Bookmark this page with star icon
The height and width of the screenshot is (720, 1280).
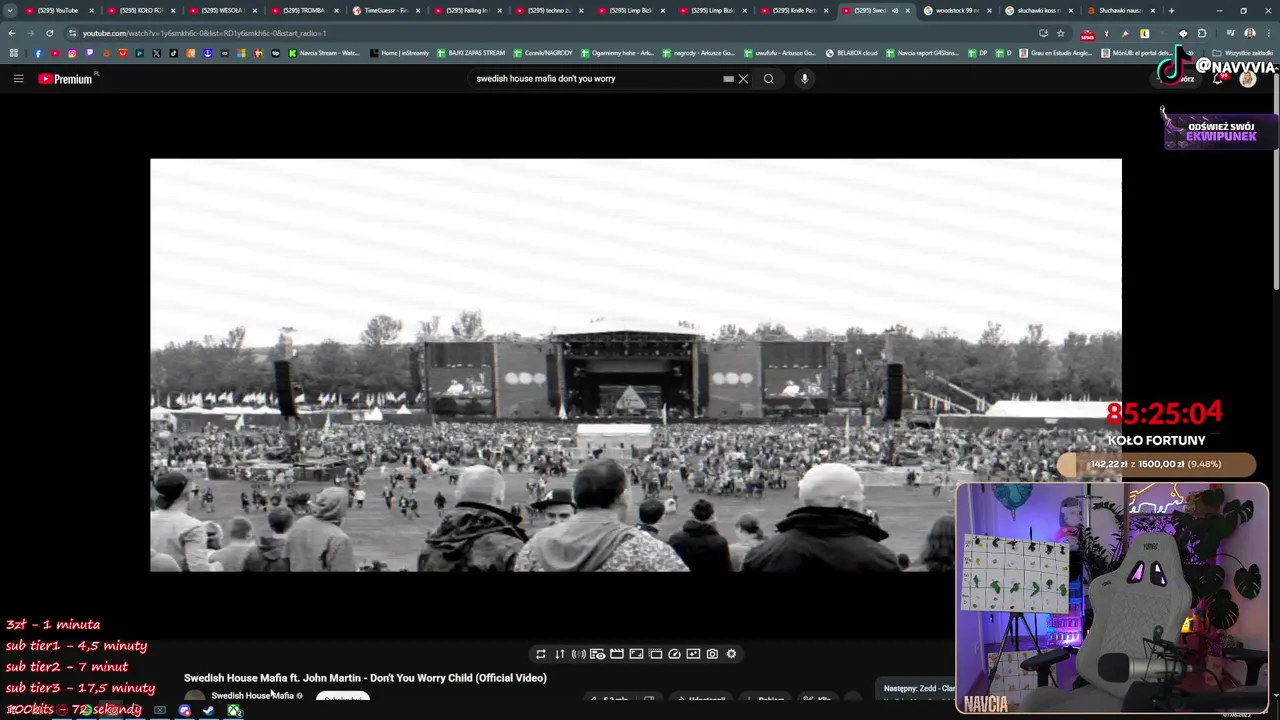(1061, 33)
